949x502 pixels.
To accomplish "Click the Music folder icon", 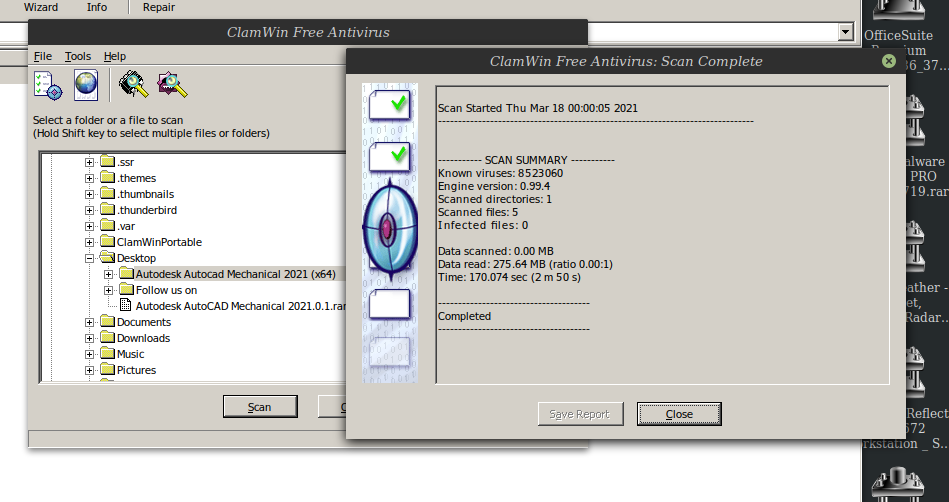I will (107, 354).
